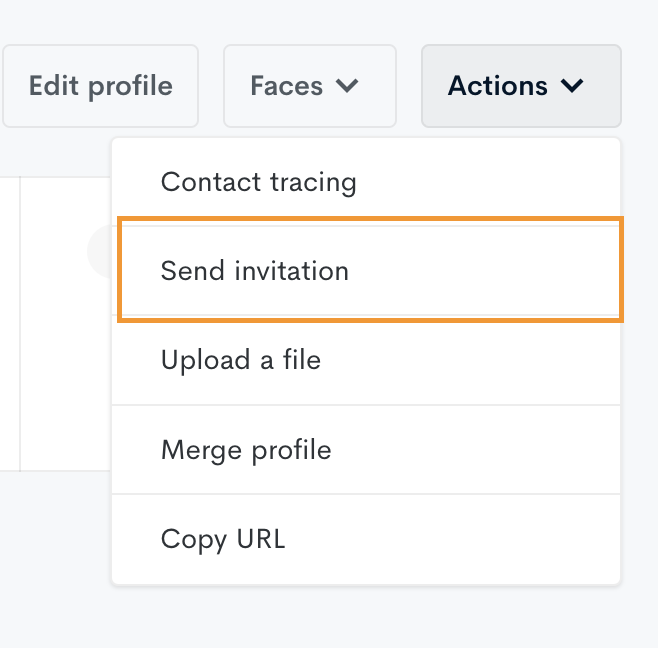Viewport: 658px width, 648px height.
Task: Open contact tracing for this profile
Action: click(366, 182)
